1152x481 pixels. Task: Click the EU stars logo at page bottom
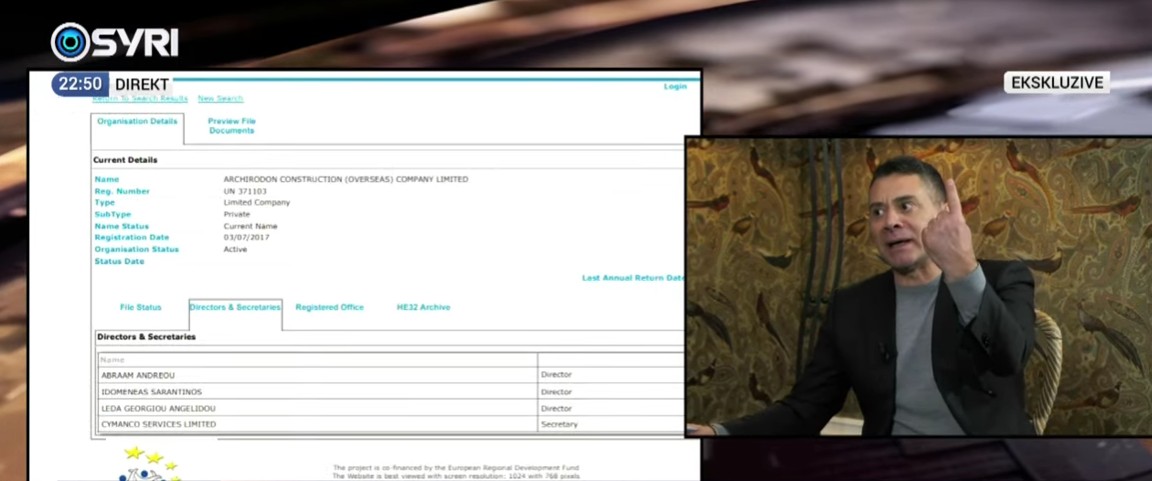click(x=150, y=463)
